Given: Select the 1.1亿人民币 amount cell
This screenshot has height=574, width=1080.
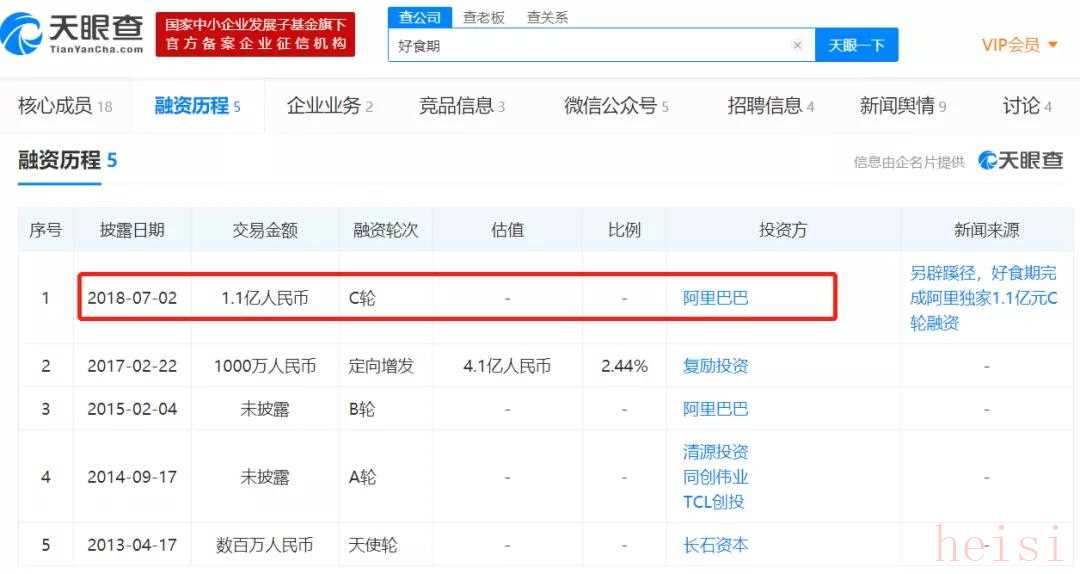Looking at the screenshot, I should (x=264, y=298).
